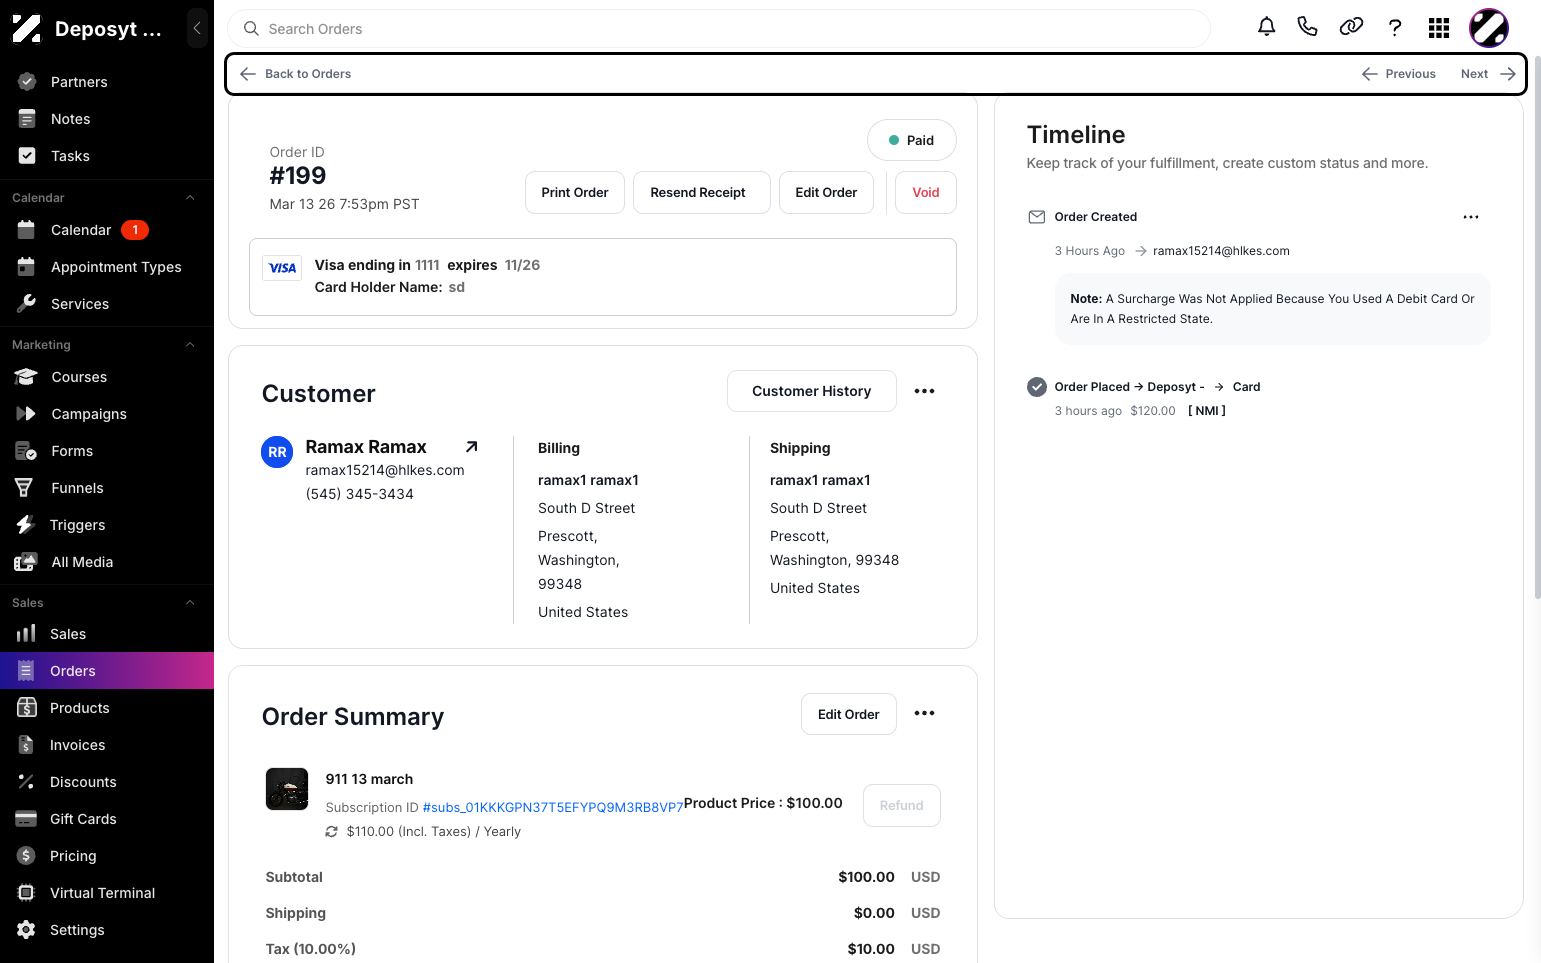The height and width of the screenshot is (963, 1541).
Task: Go to Previous order
Action: 1398,74
